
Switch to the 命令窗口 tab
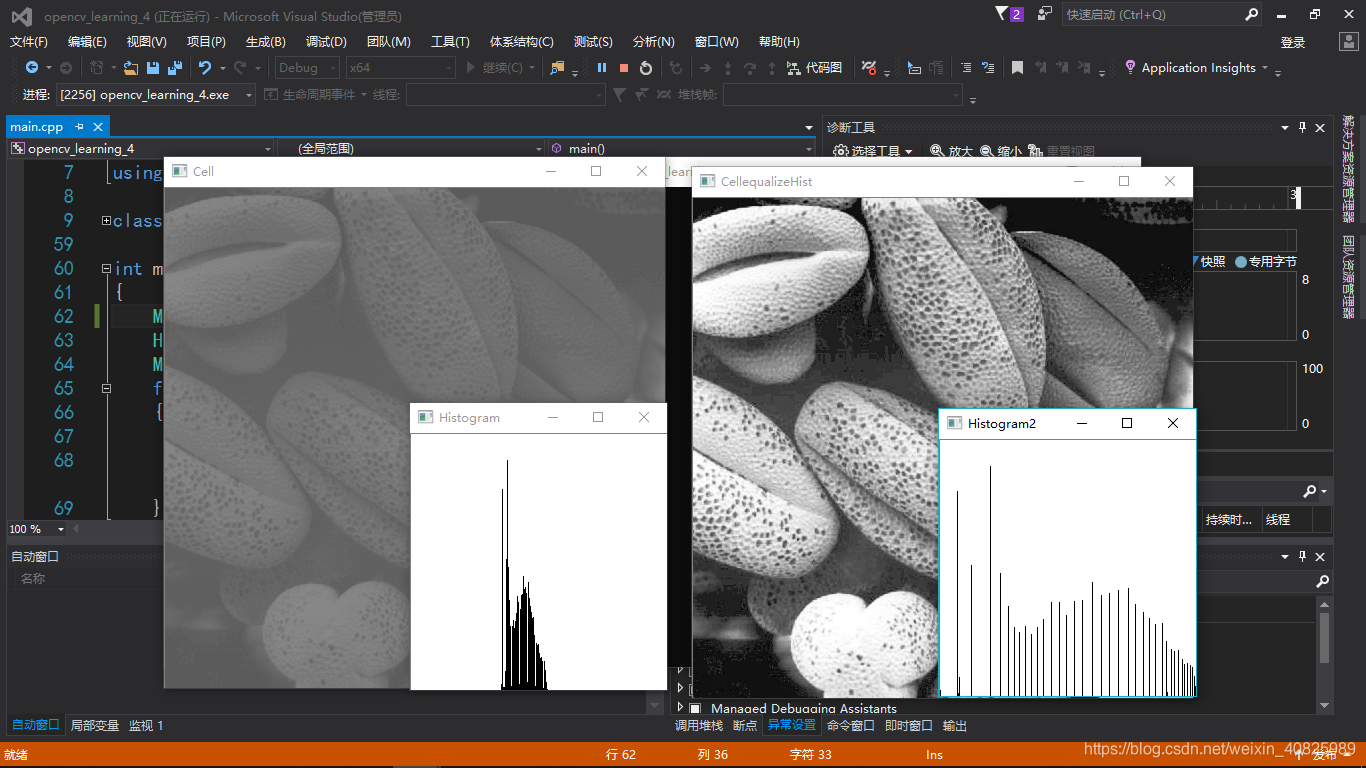point(851,725)
